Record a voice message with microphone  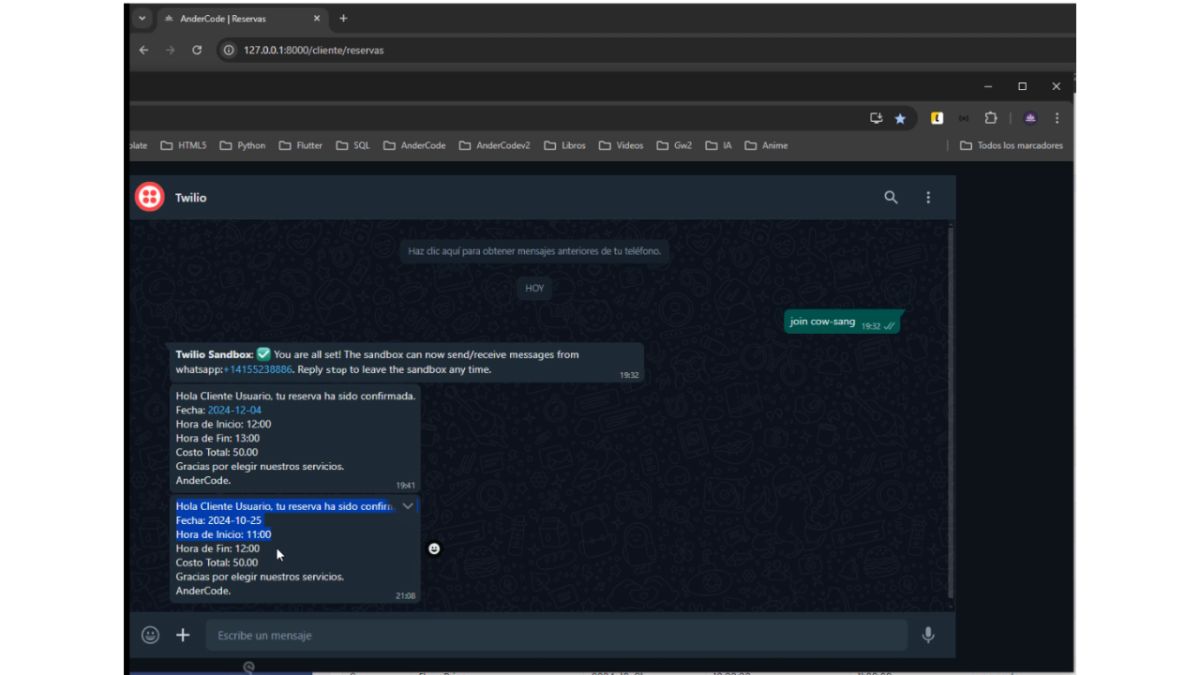(x=928, y=635)
